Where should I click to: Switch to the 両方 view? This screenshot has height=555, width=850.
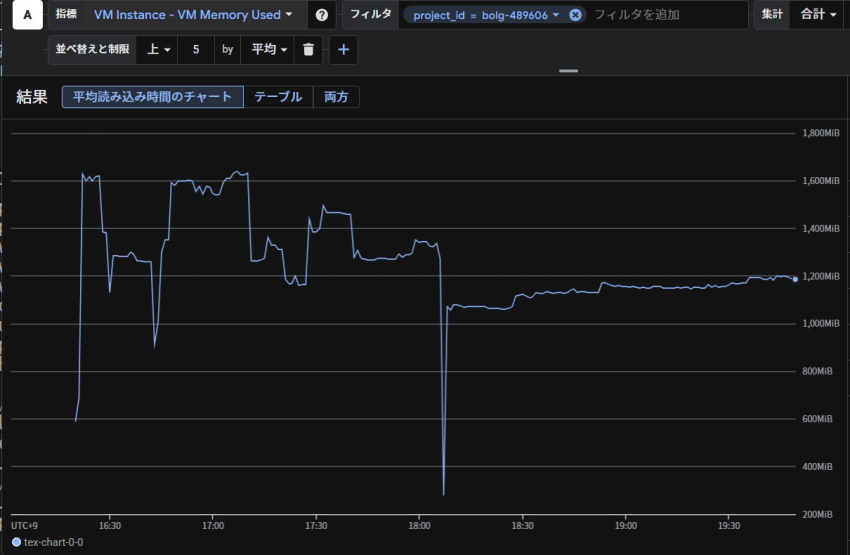tap(336, 97)
